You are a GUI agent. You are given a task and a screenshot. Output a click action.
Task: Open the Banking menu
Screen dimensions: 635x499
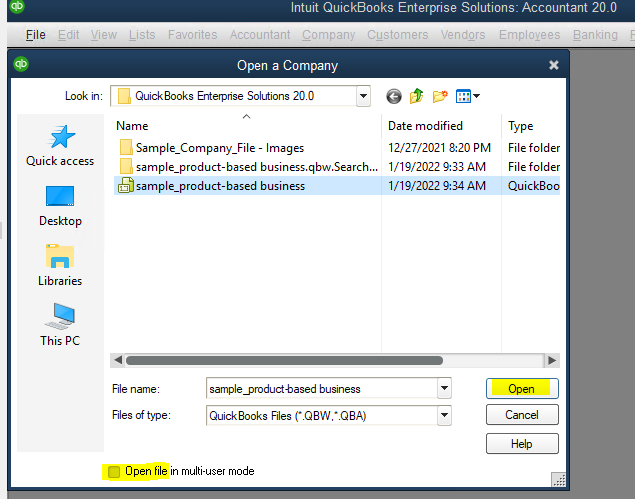[595, 35]
